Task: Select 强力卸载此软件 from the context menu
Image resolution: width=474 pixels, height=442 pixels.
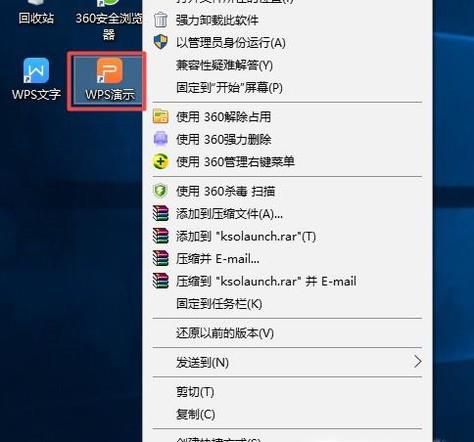Action: tap(287, 20)
